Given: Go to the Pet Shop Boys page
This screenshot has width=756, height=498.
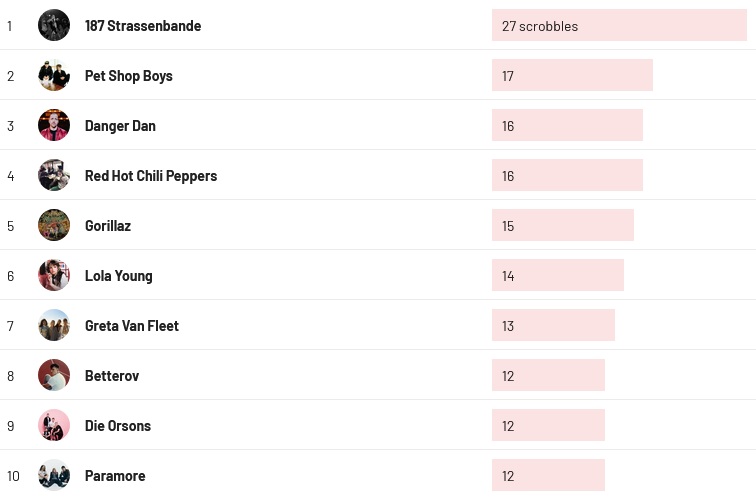Looking at the screenshot, I should tap(129, 76).
